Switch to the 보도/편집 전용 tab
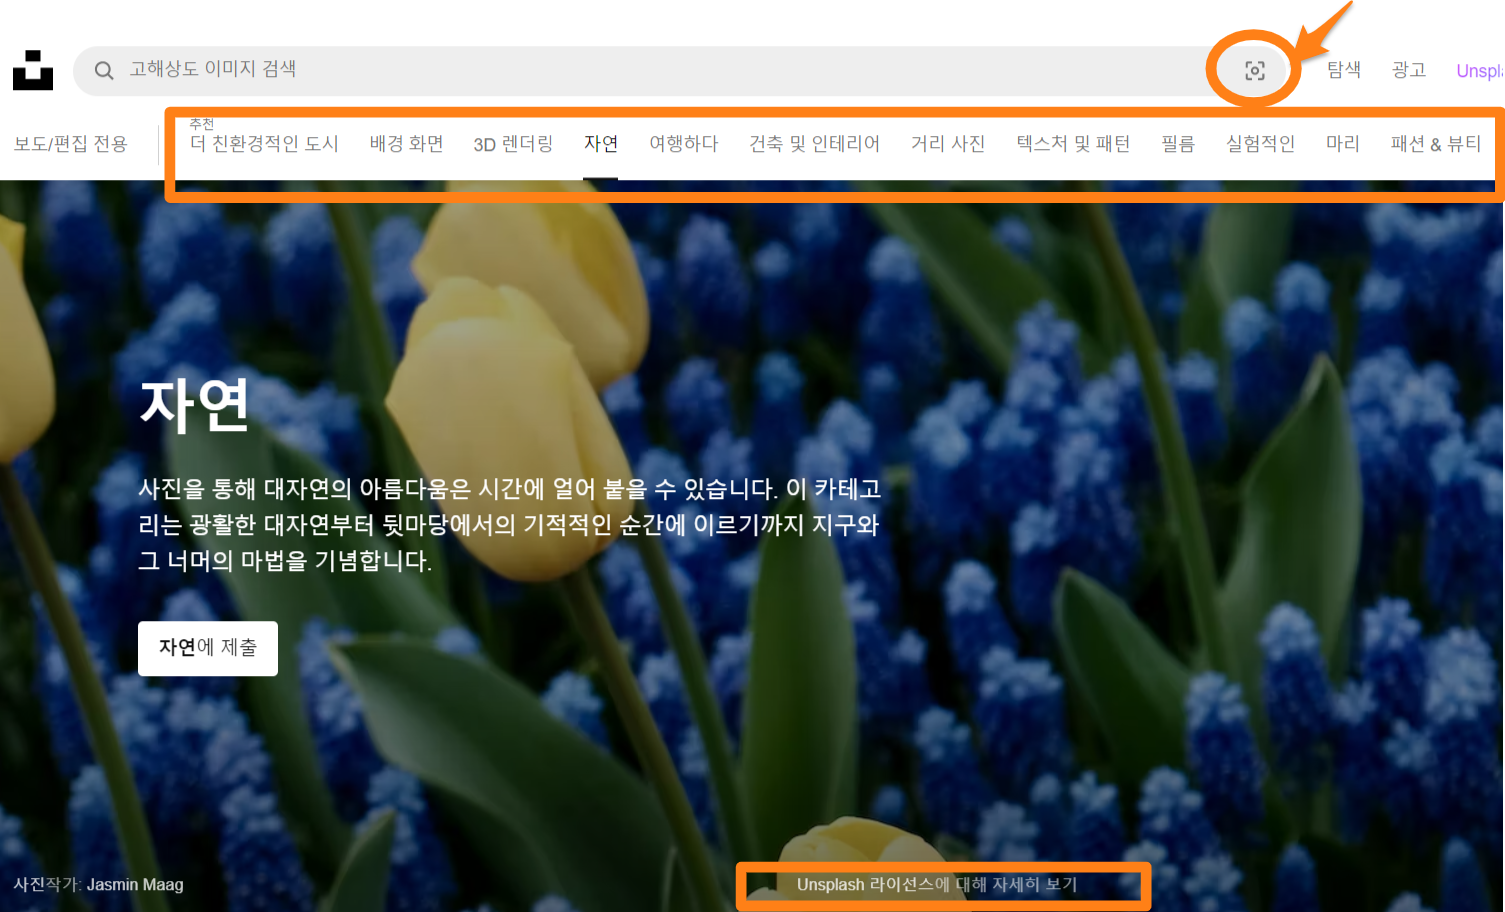The image size is (1505, 912). tap(69, 143)
